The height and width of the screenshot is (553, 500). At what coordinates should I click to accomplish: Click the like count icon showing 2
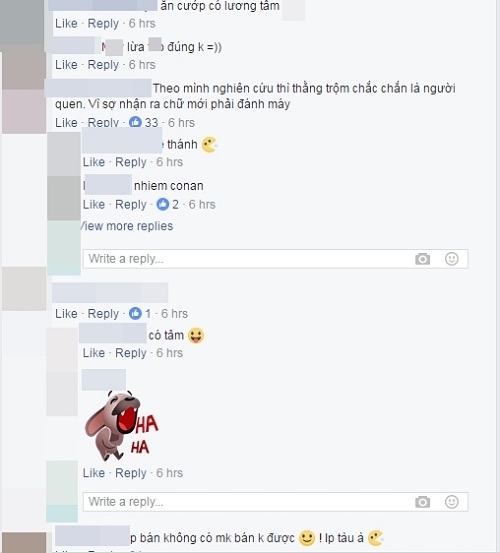point(163,204)
